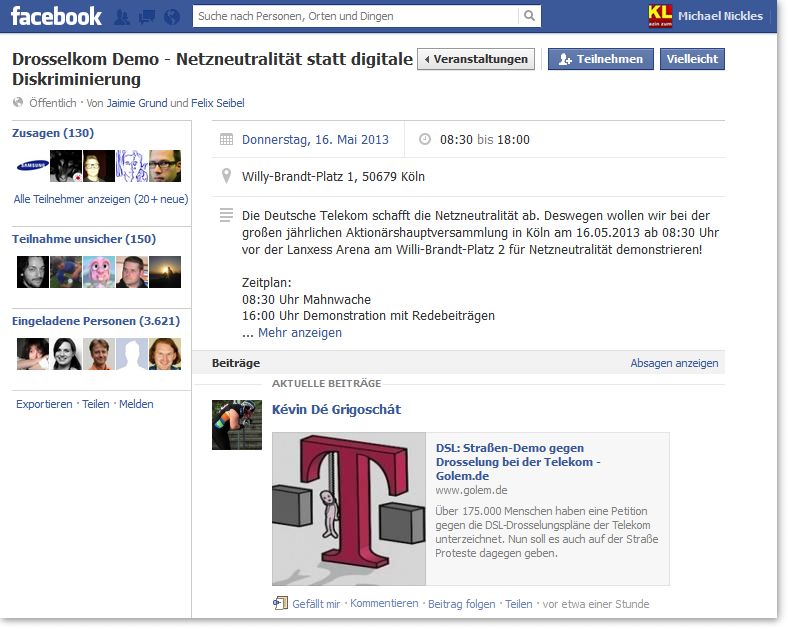
Task: Open the Telekom T article image
Action: 349,509
